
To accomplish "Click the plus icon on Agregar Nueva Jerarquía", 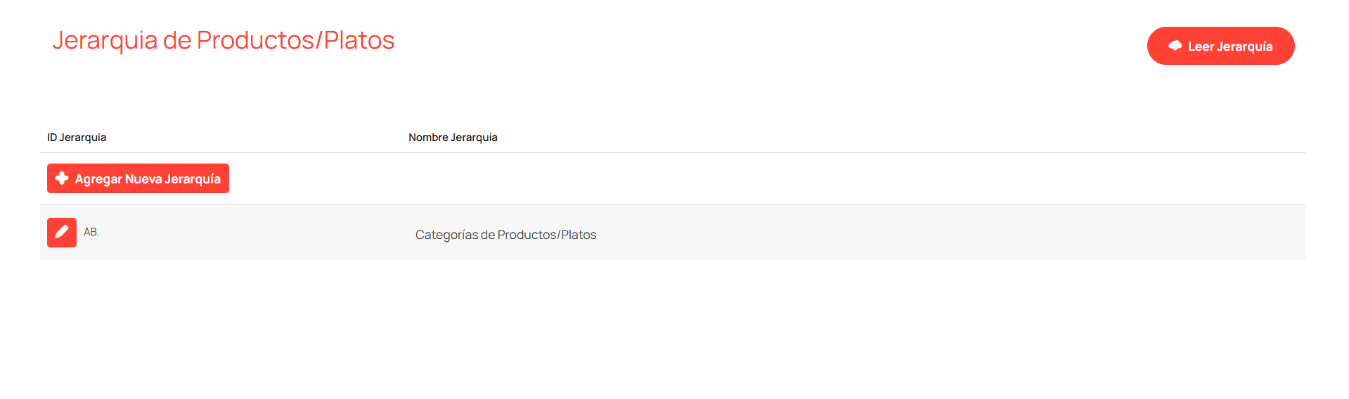I will pyautogui.click(x=62, y=179).
